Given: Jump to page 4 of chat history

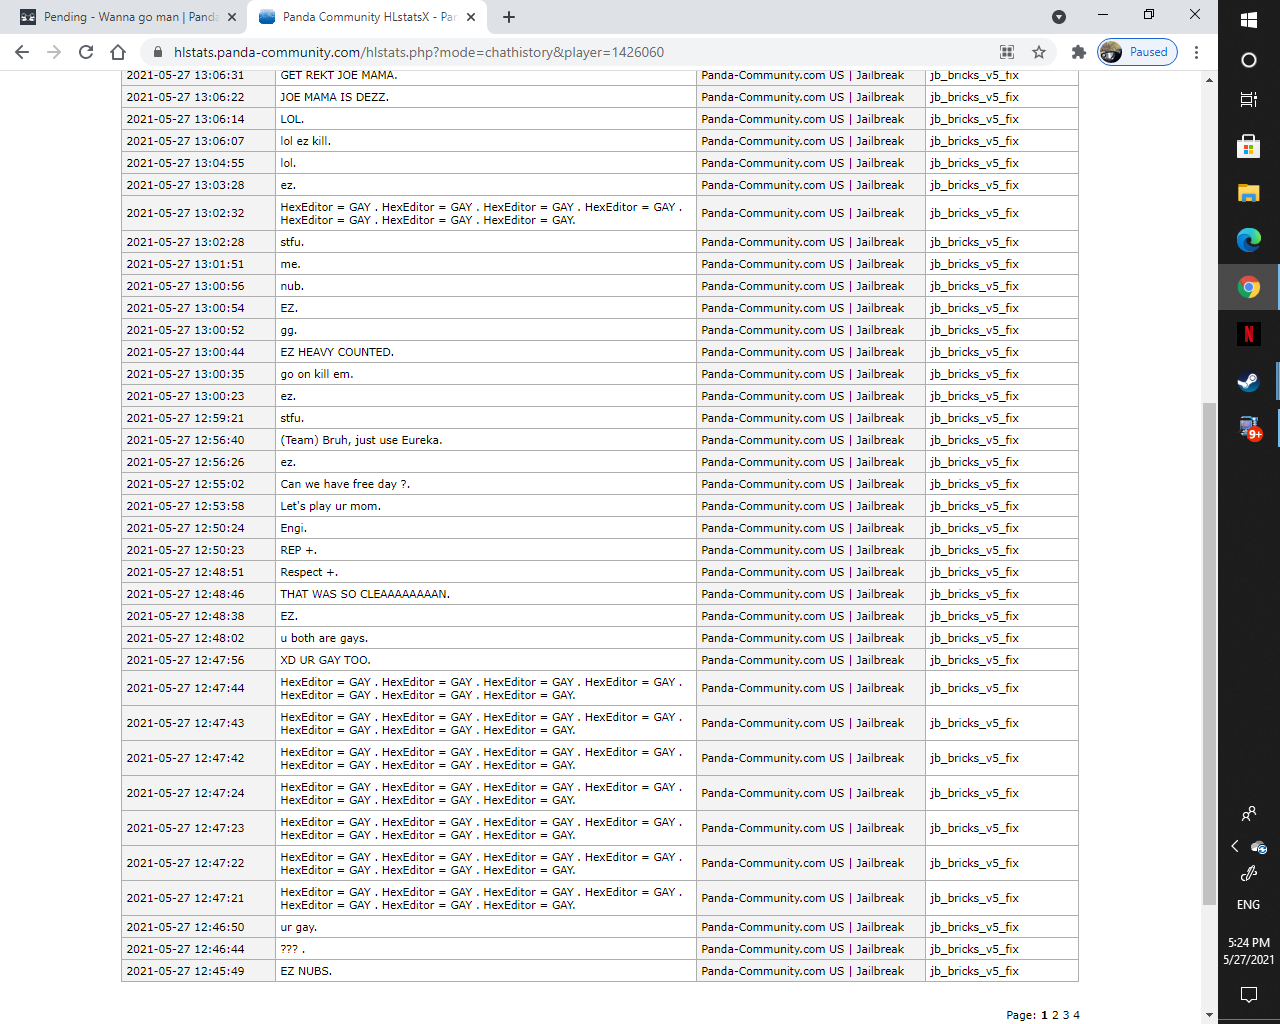Looking at the screenshot, I should click(x=1077, y=1015).
